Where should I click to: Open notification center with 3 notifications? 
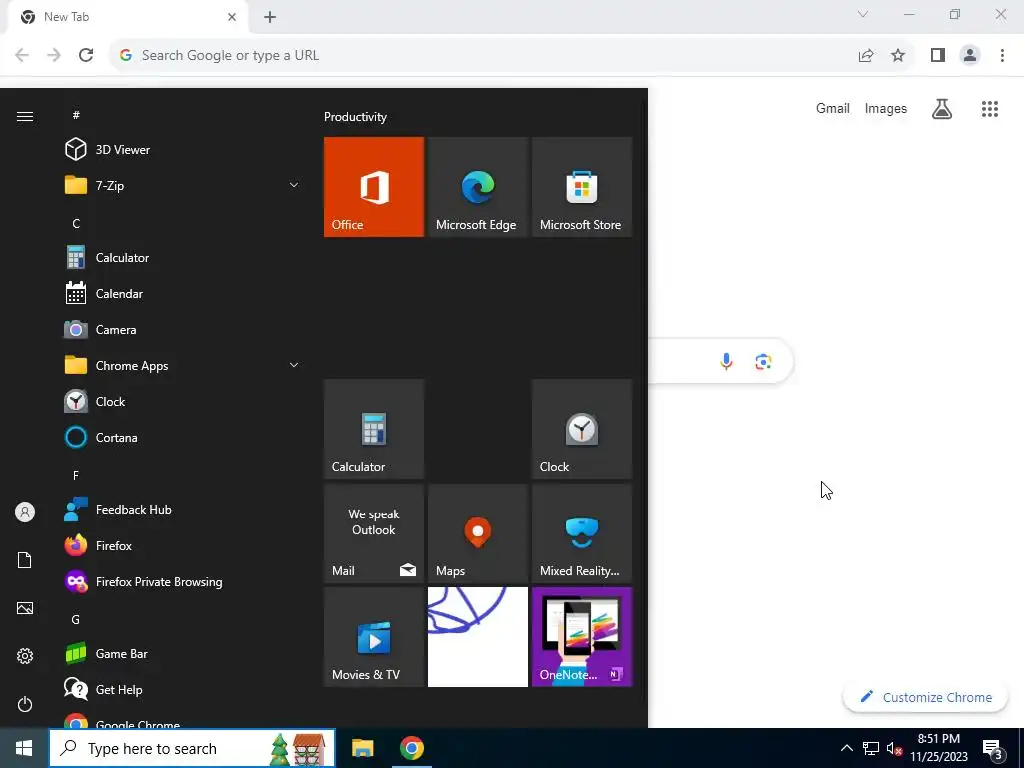pos(993,748)
